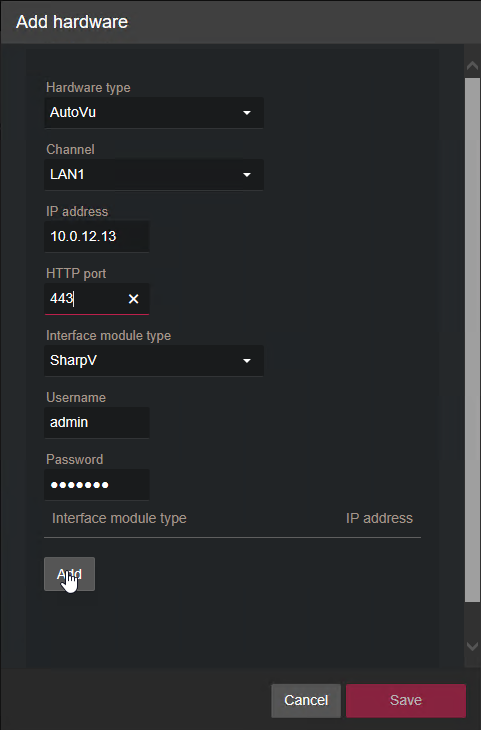Click the Add hardware dialog title bar
The image size is (481, 730).
coord(240,22)
